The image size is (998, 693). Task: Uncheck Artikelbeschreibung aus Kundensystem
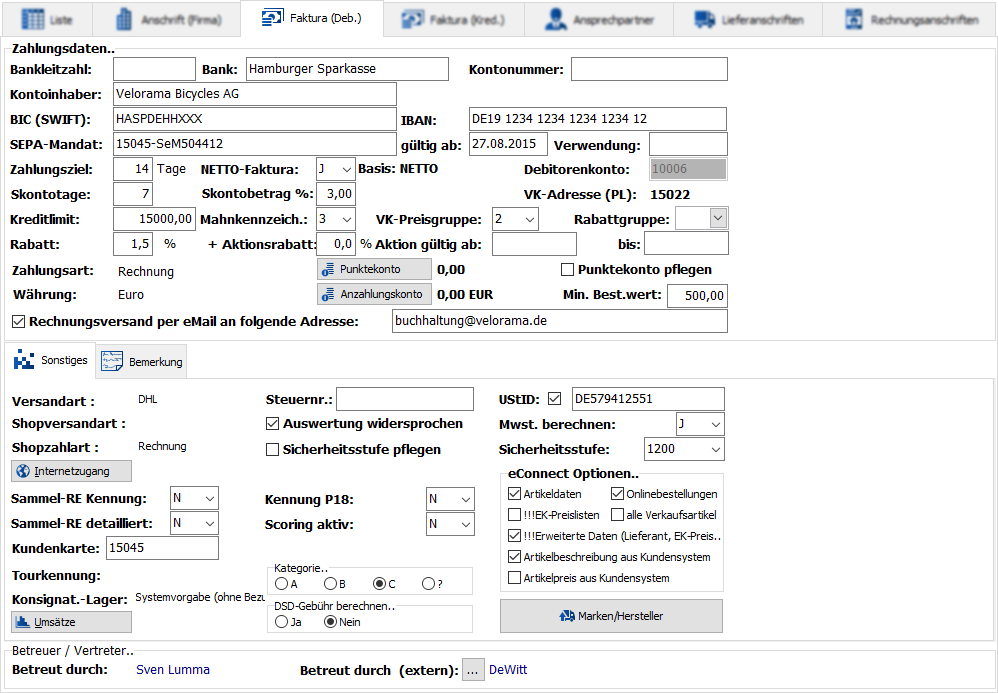click(x=514, y=557)
